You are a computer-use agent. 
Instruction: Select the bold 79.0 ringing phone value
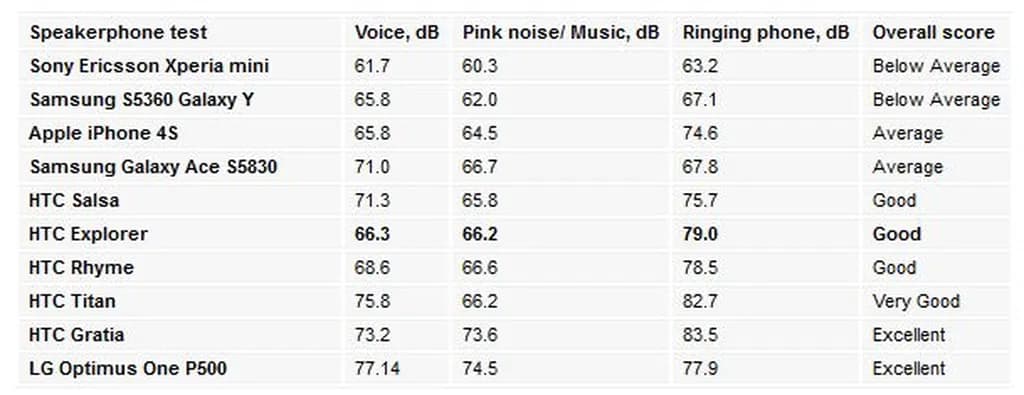(700, 234)
